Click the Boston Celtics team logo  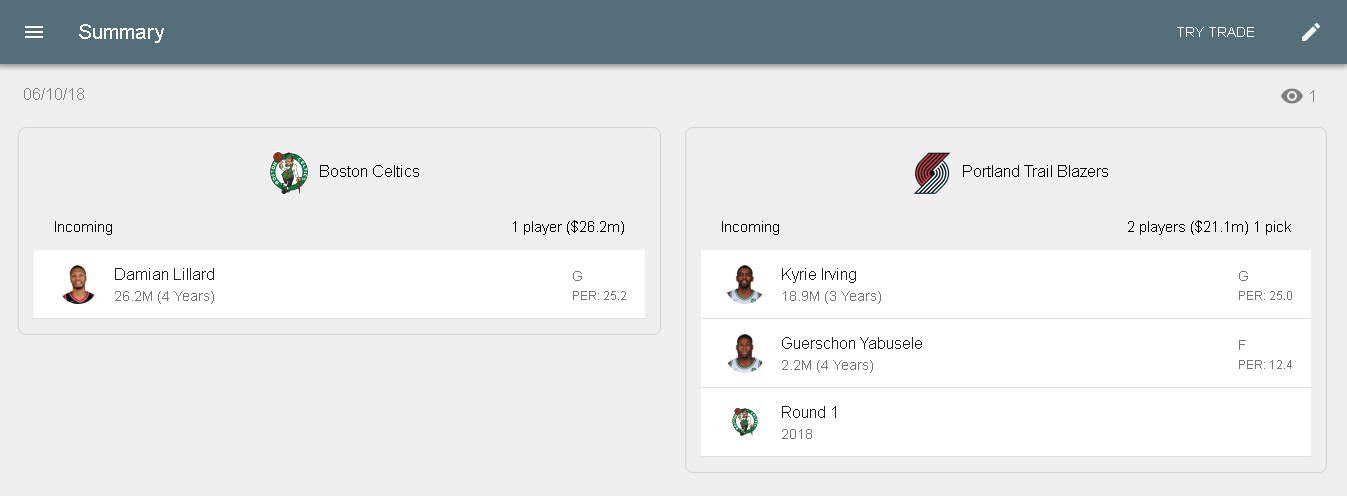coord(288,172)
